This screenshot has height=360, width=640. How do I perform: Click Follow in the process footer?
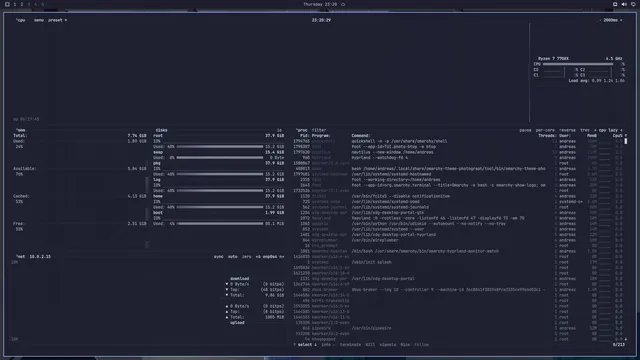(422, 344)
